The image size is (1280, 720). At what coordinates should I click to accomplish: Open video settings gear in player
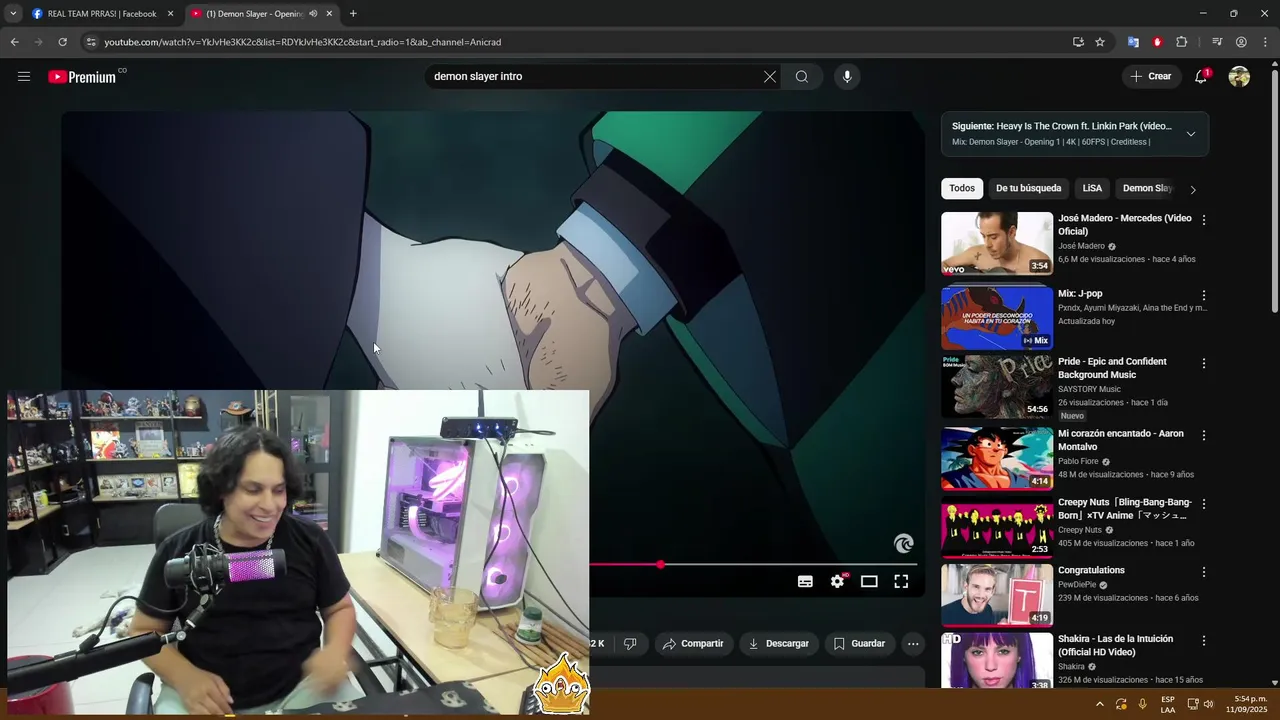[x=838, y=581]
